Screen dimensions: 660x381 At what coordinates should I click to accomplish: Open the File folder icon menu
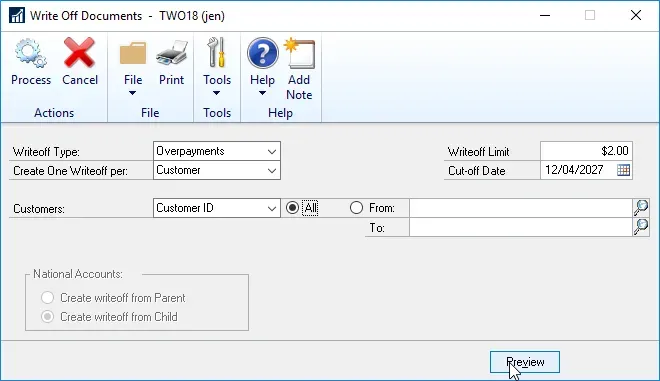point(133,53)
